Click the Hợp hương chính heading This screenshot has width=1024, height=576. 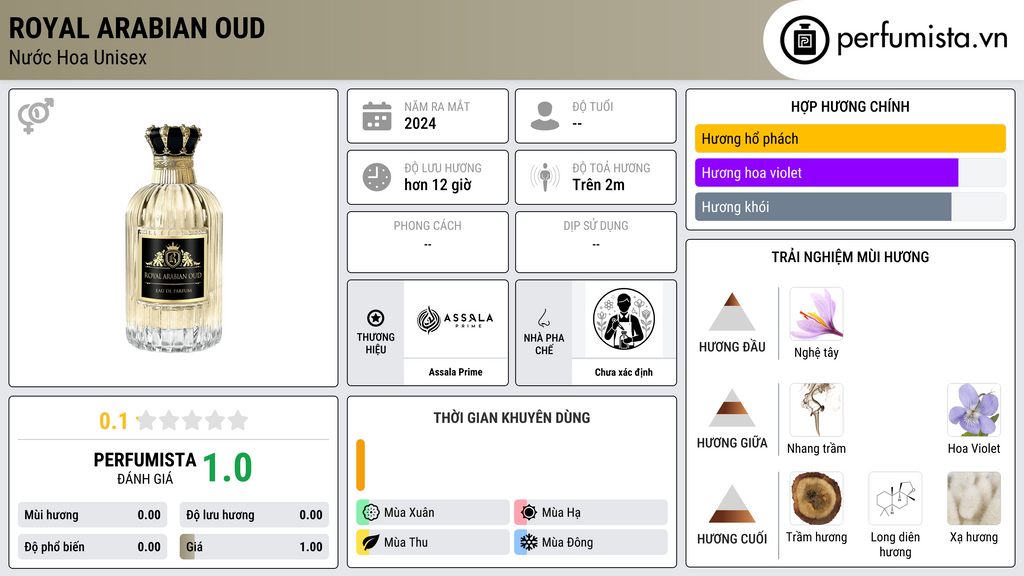point(850,106)
